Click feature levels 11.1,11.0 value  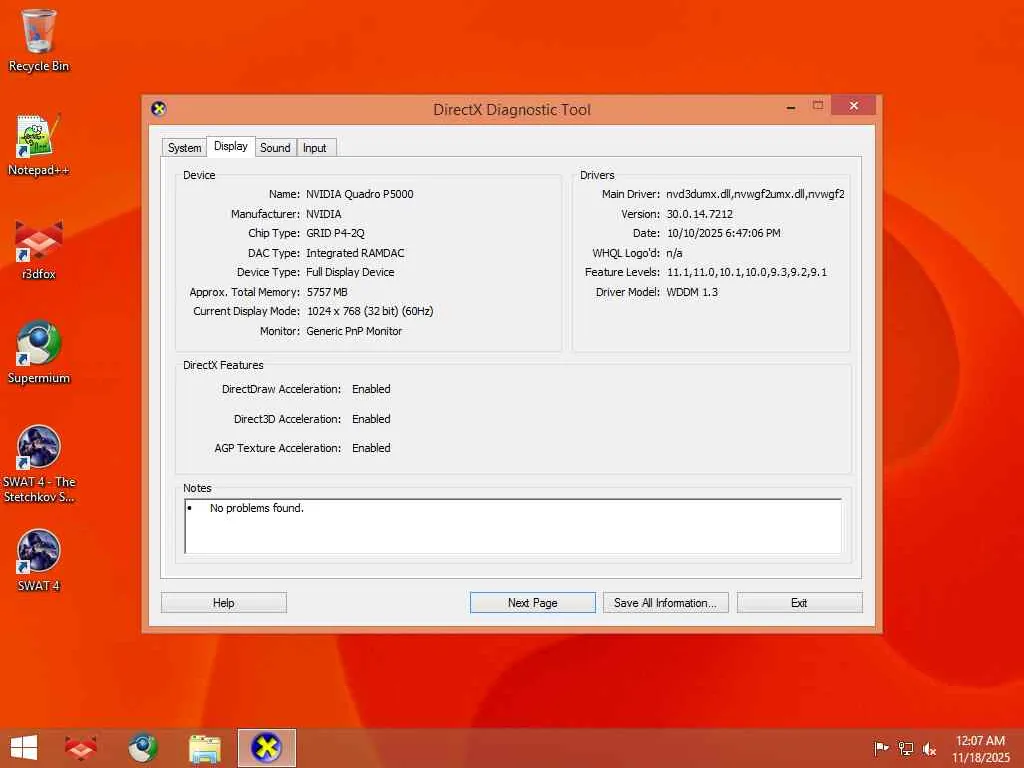point(746,272)
